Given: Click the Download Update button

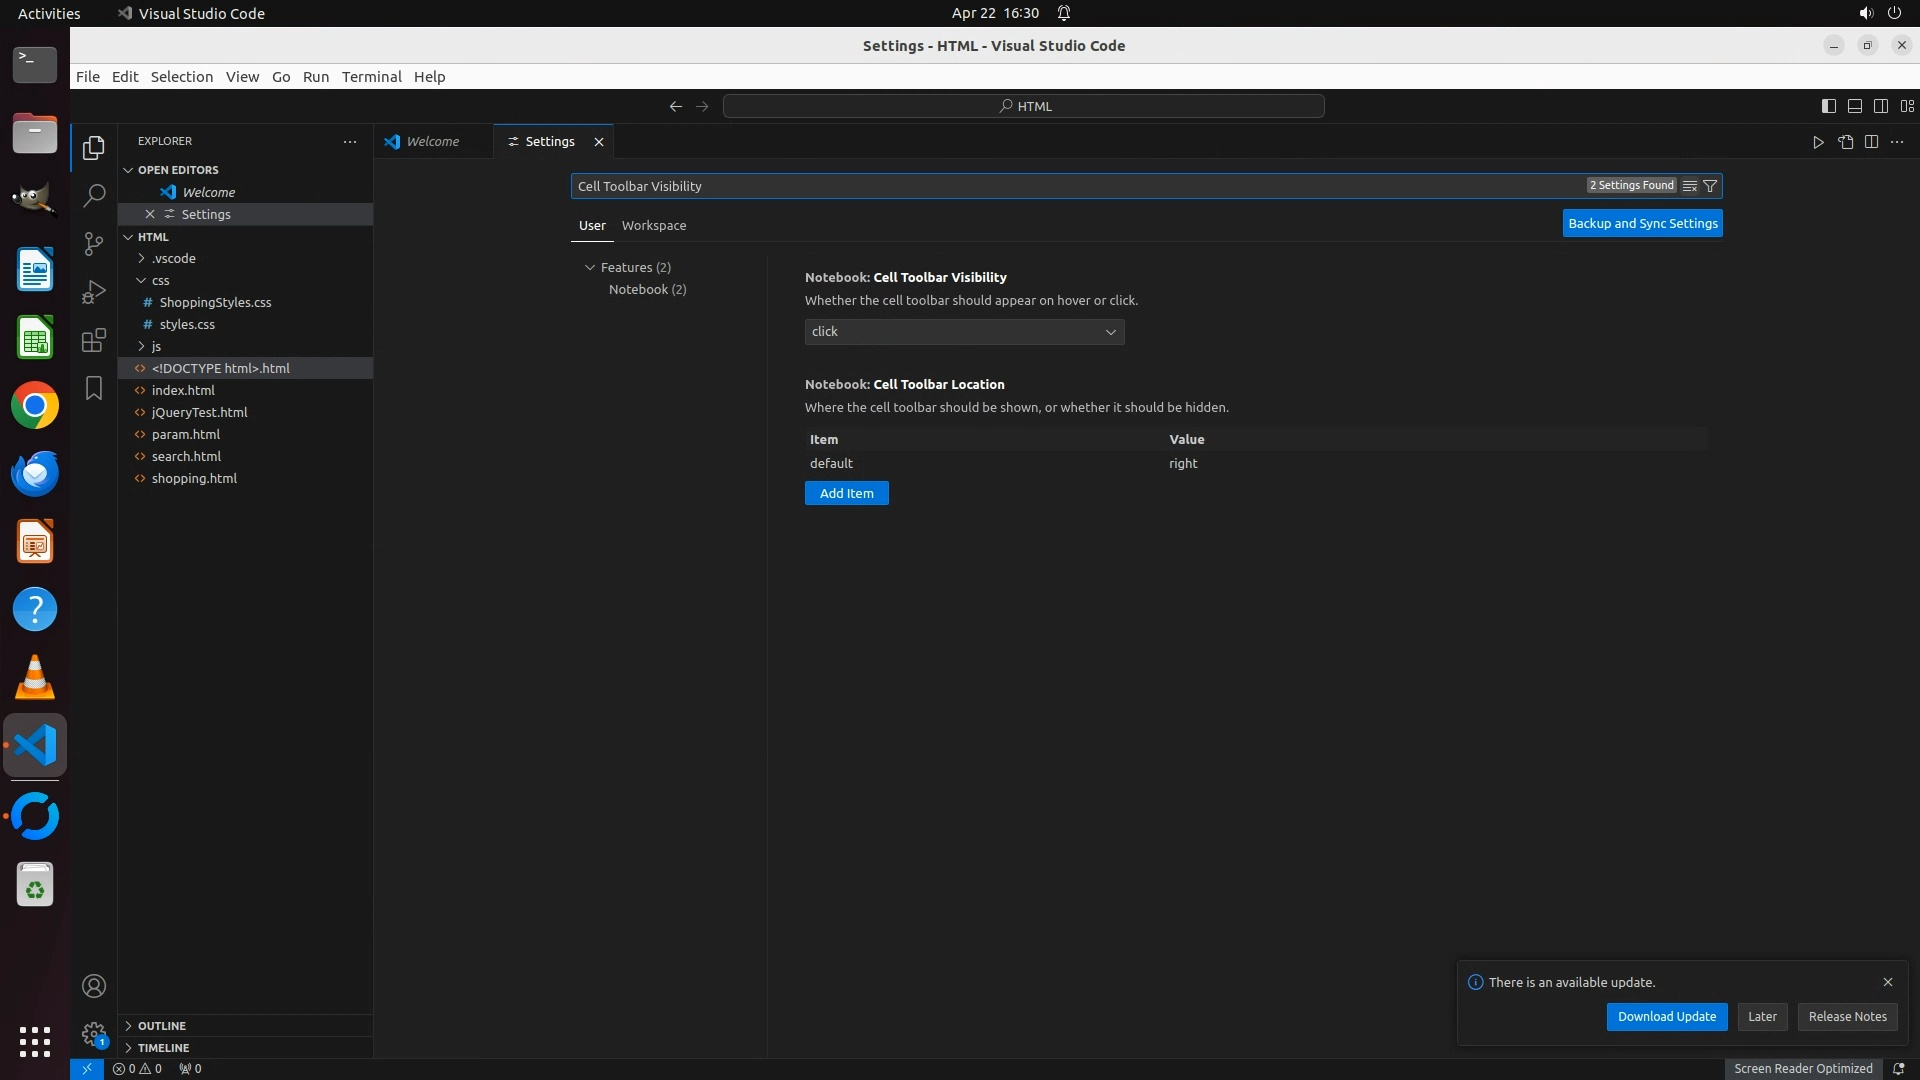Looking at the screenshot, I should click(1666, 1016).
